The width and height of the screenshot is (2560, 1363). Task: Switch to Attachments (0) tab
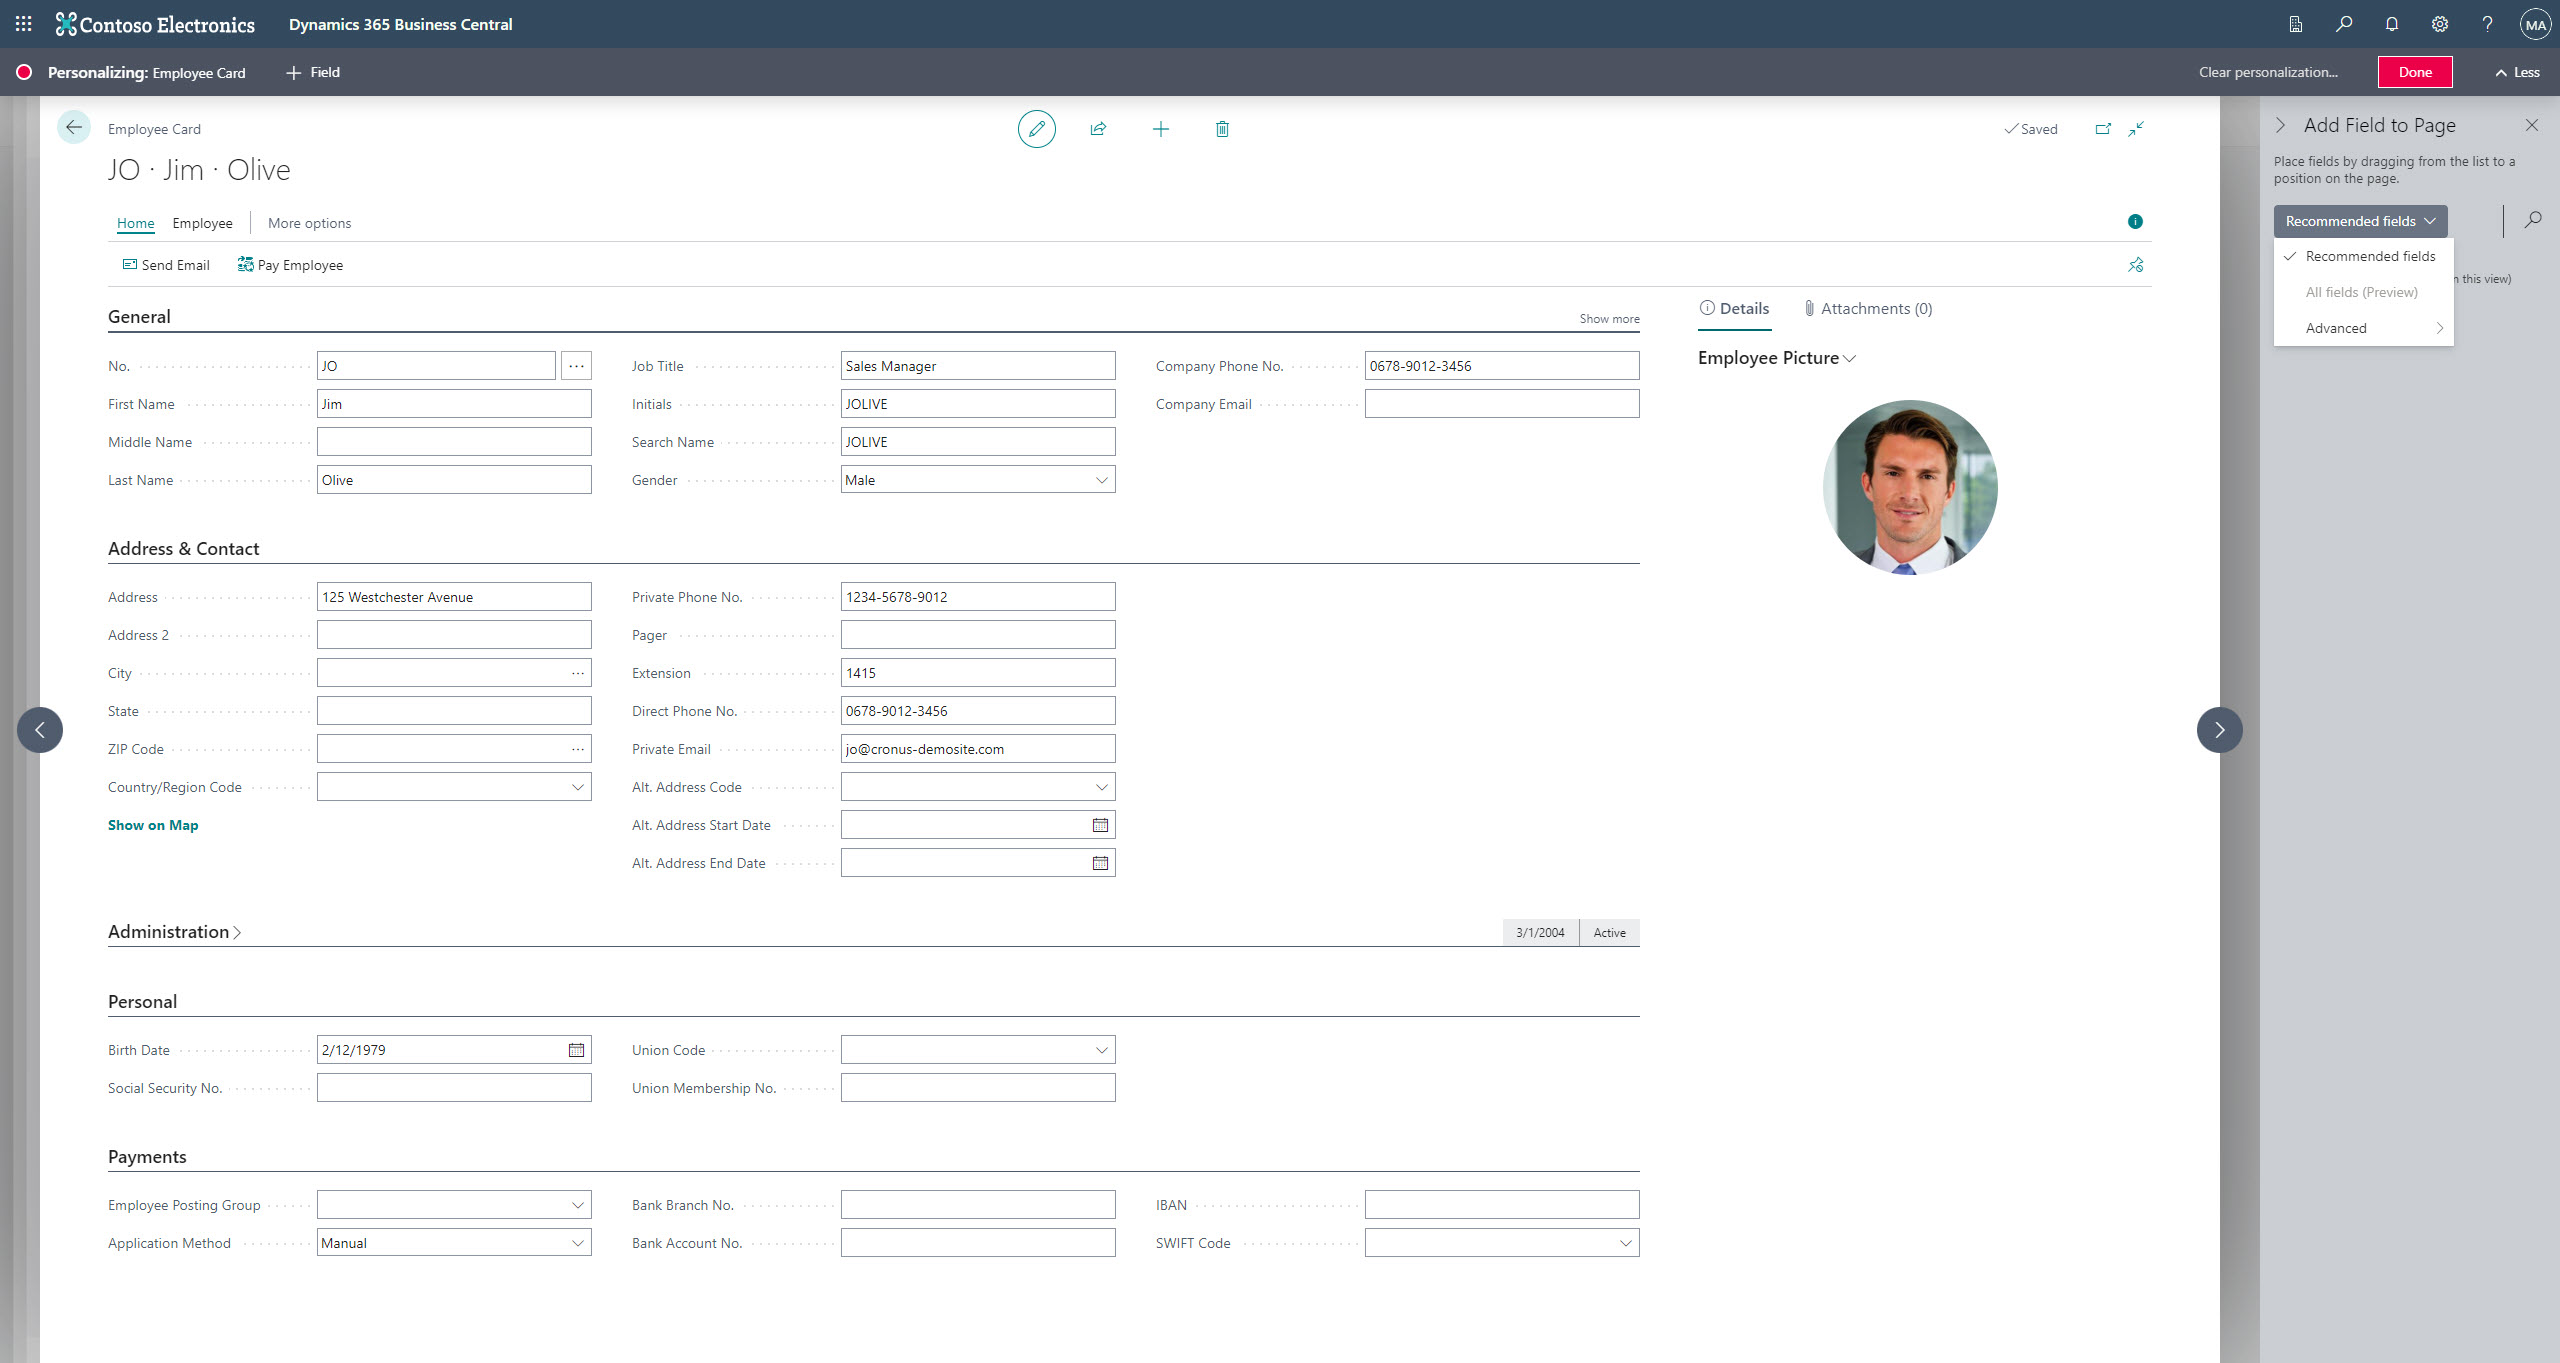[1868, 309]
